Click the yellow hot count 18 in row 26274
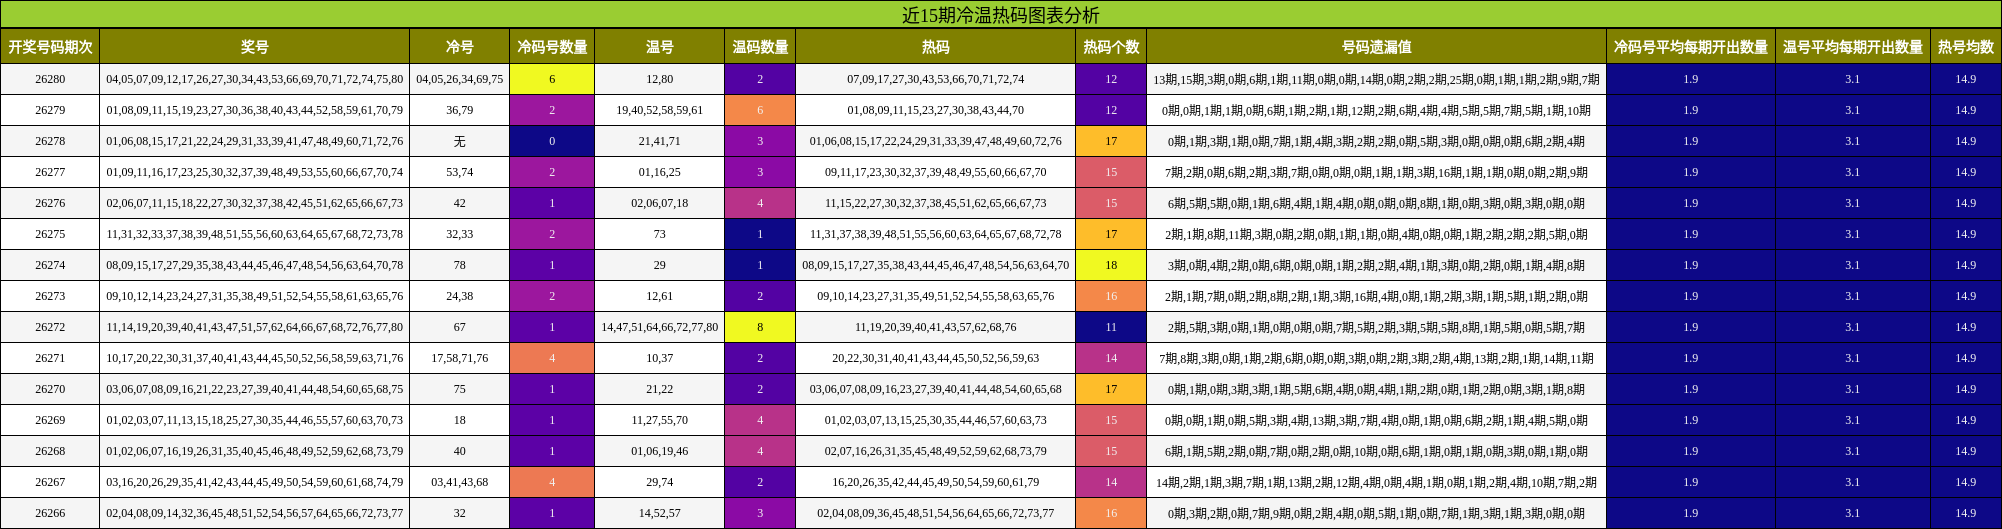Screen dimensions: 2002x529 1111,265
